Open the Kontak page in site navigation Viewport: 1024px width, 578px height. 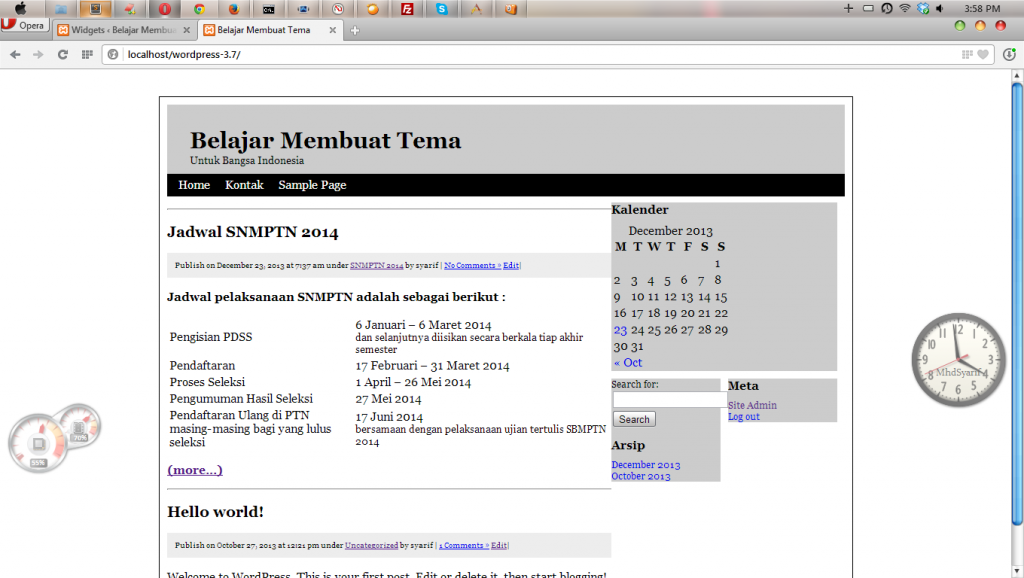point(244,185)
